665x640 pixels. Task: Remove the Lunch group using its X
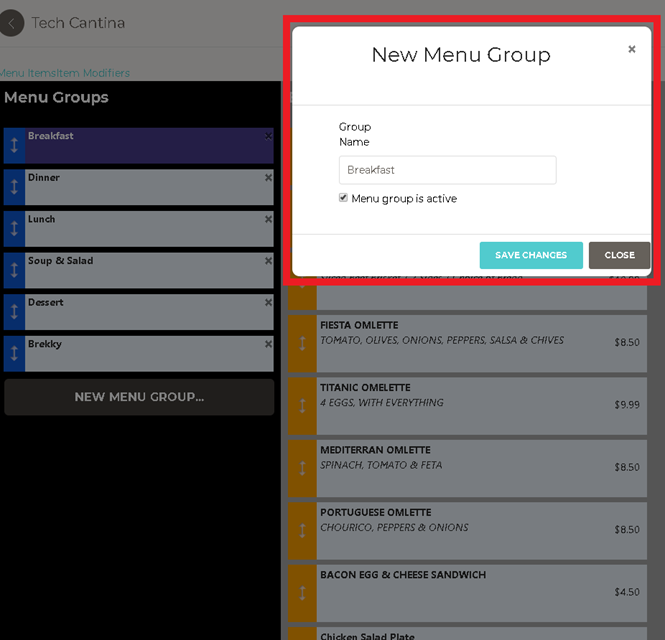[x=268, y=220]
